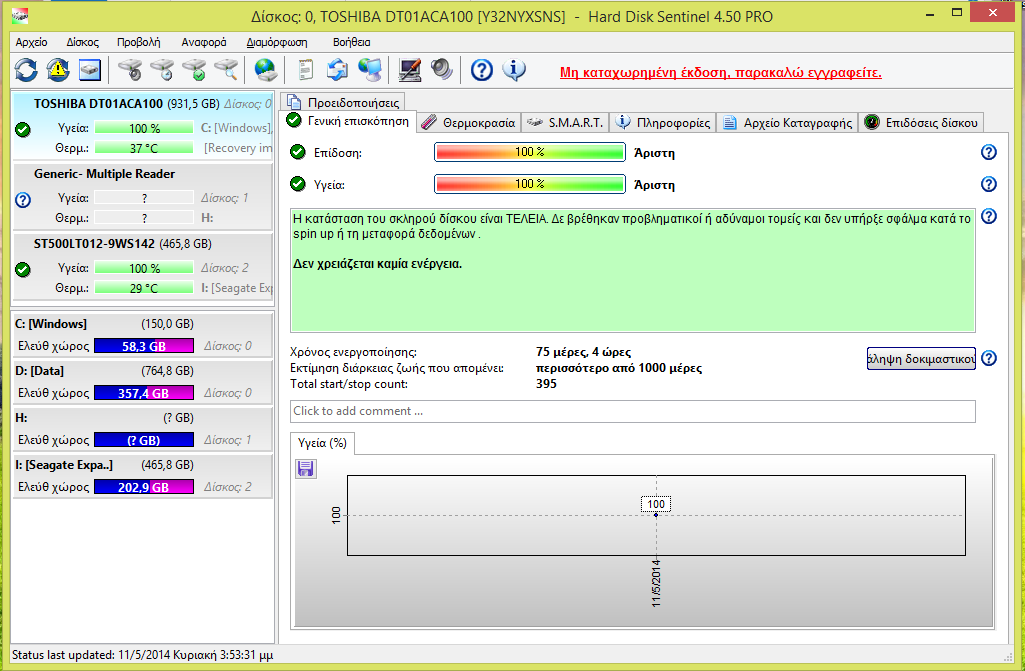Click the help icon beside the green status text
This screenshot has height=671, width=1025.
click(x=988, y=216)
